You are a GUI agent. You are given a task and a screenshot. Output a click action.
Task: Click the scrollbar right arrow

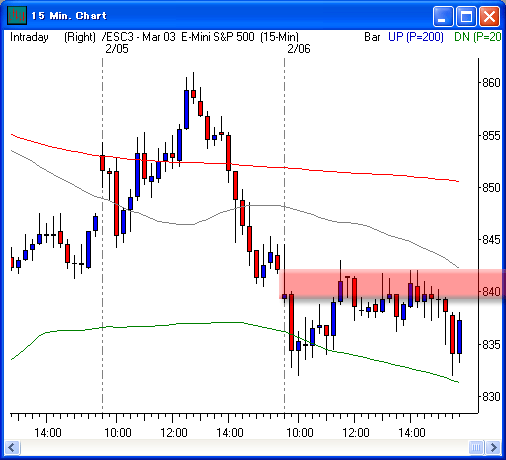[494, 447]
